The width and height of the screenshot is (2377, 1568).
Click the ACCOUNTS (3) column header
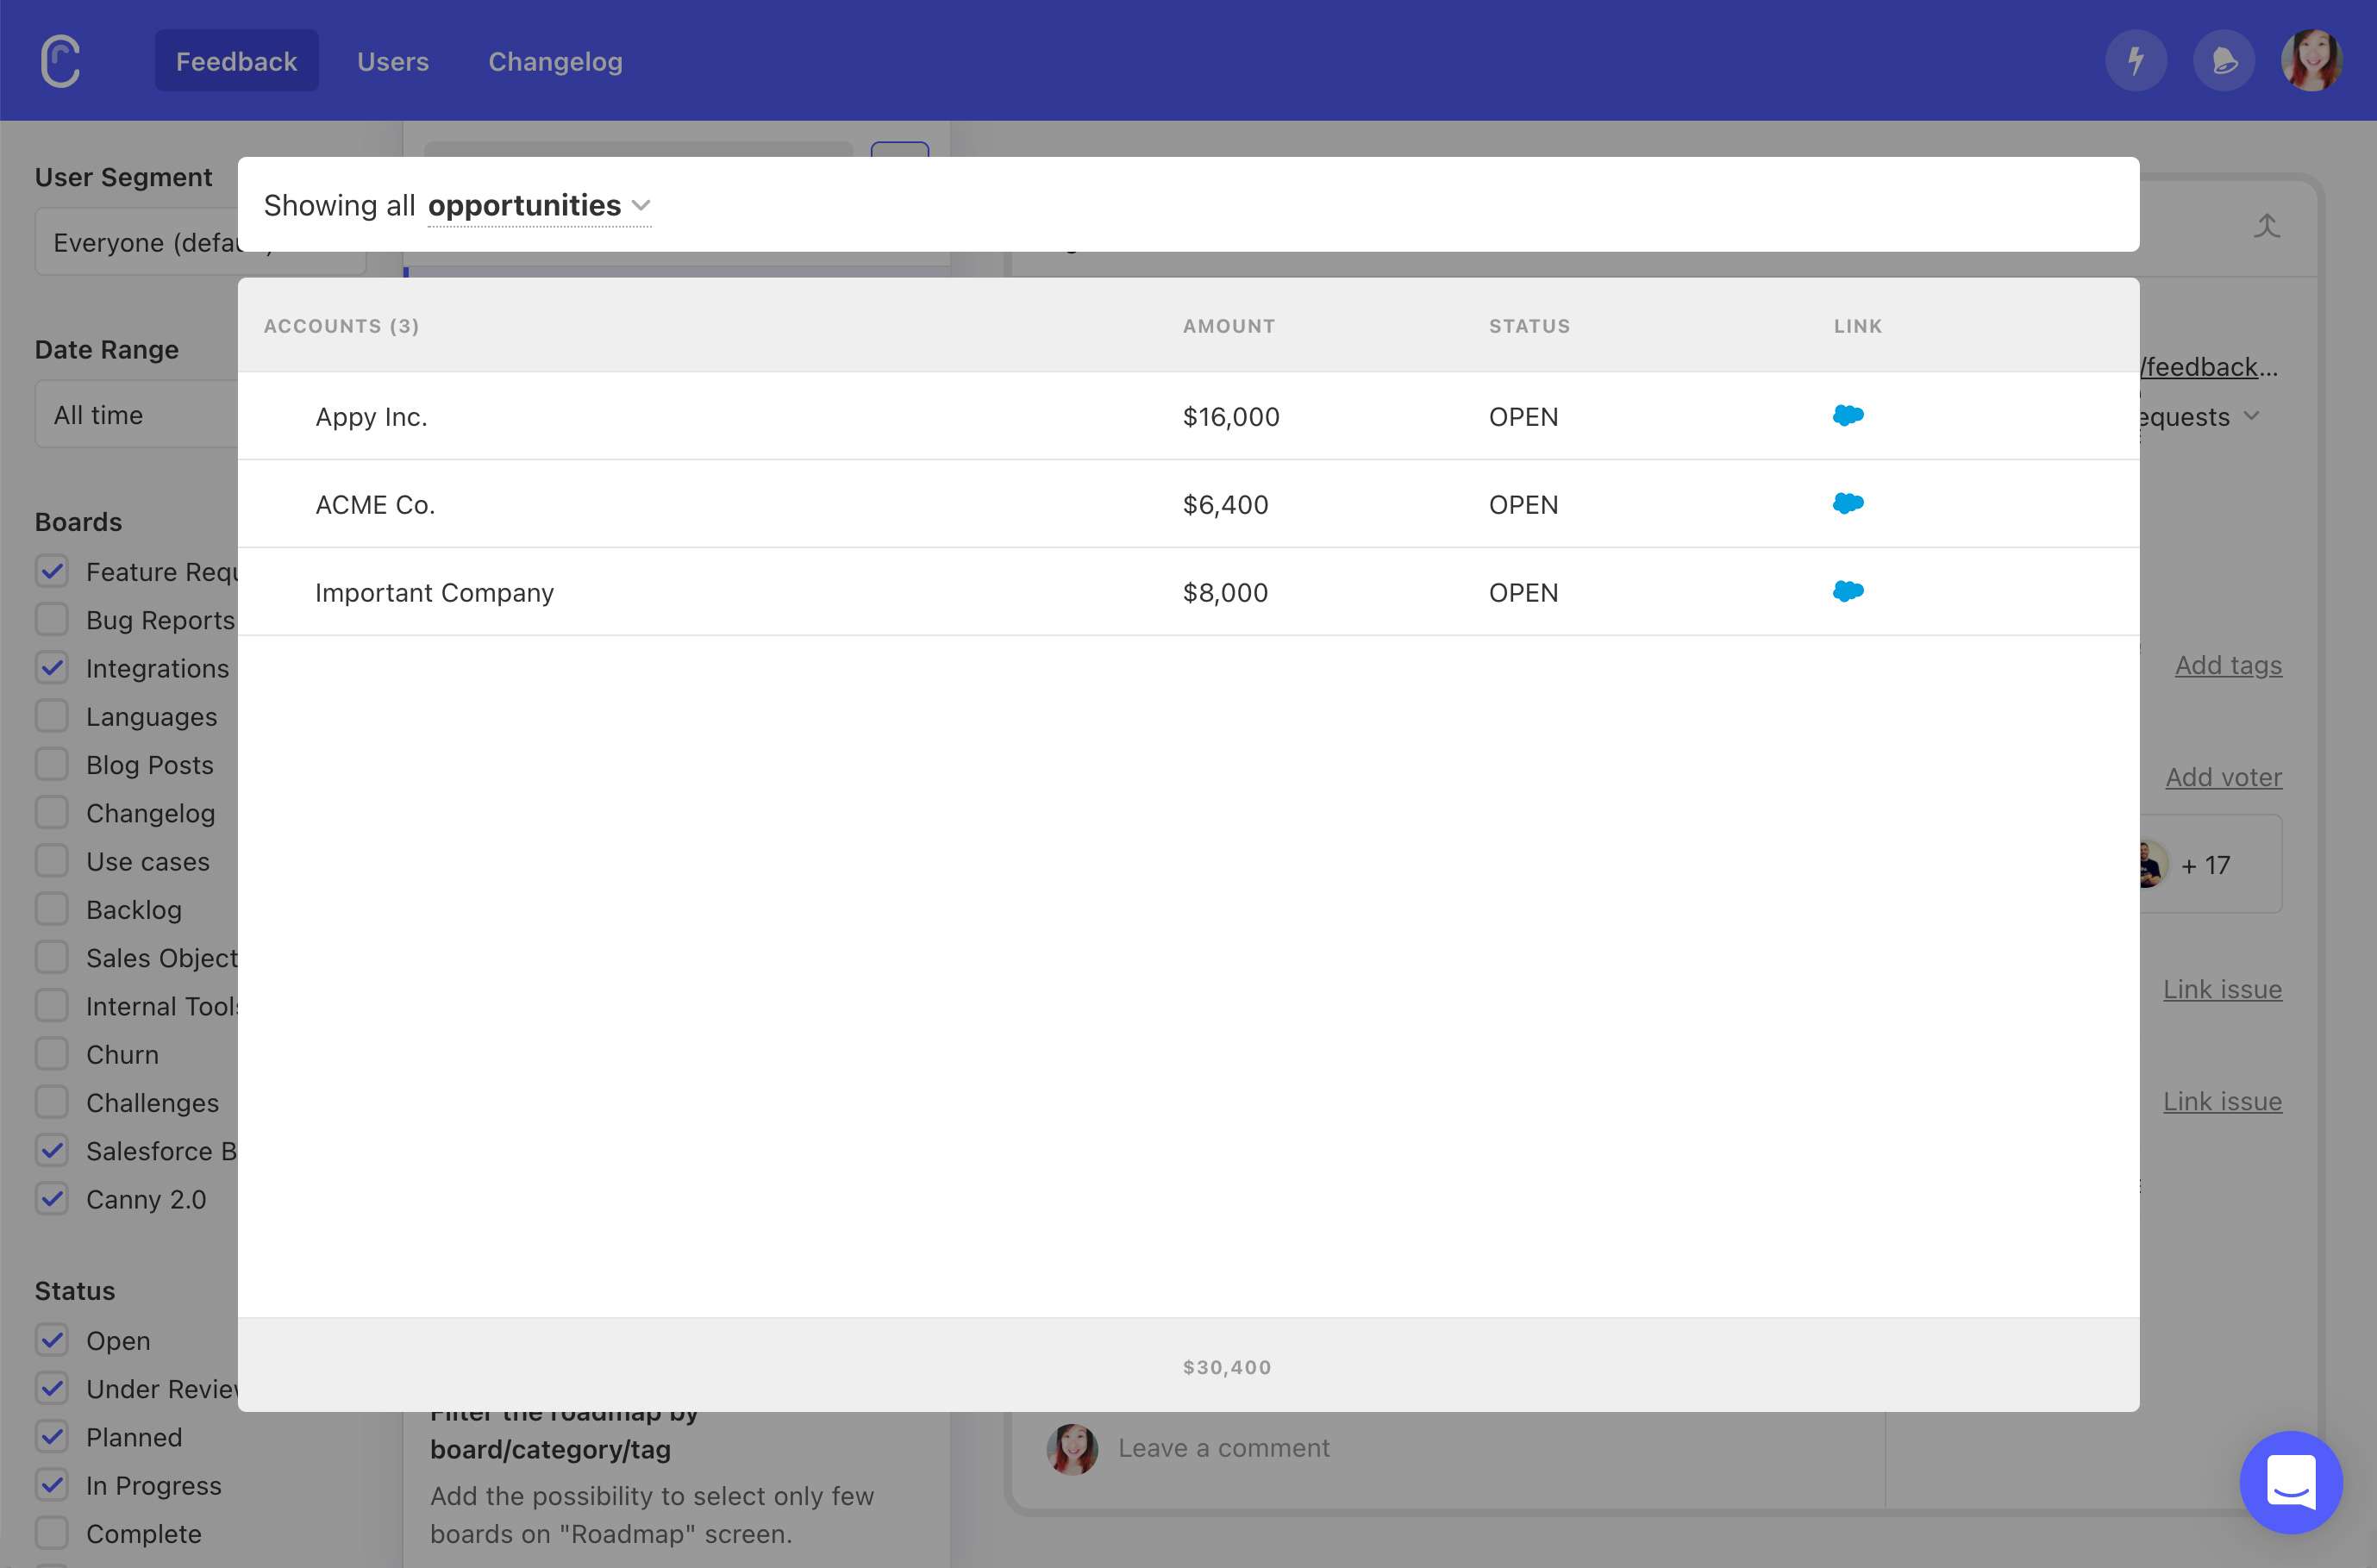341,326
